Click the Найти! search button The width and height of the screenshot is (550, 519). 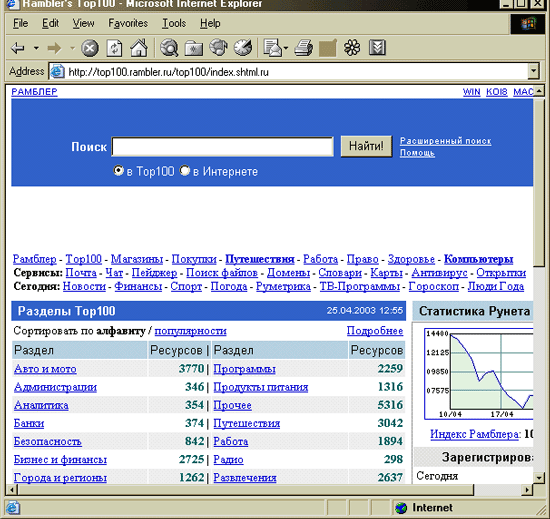[x=366, y=146]
